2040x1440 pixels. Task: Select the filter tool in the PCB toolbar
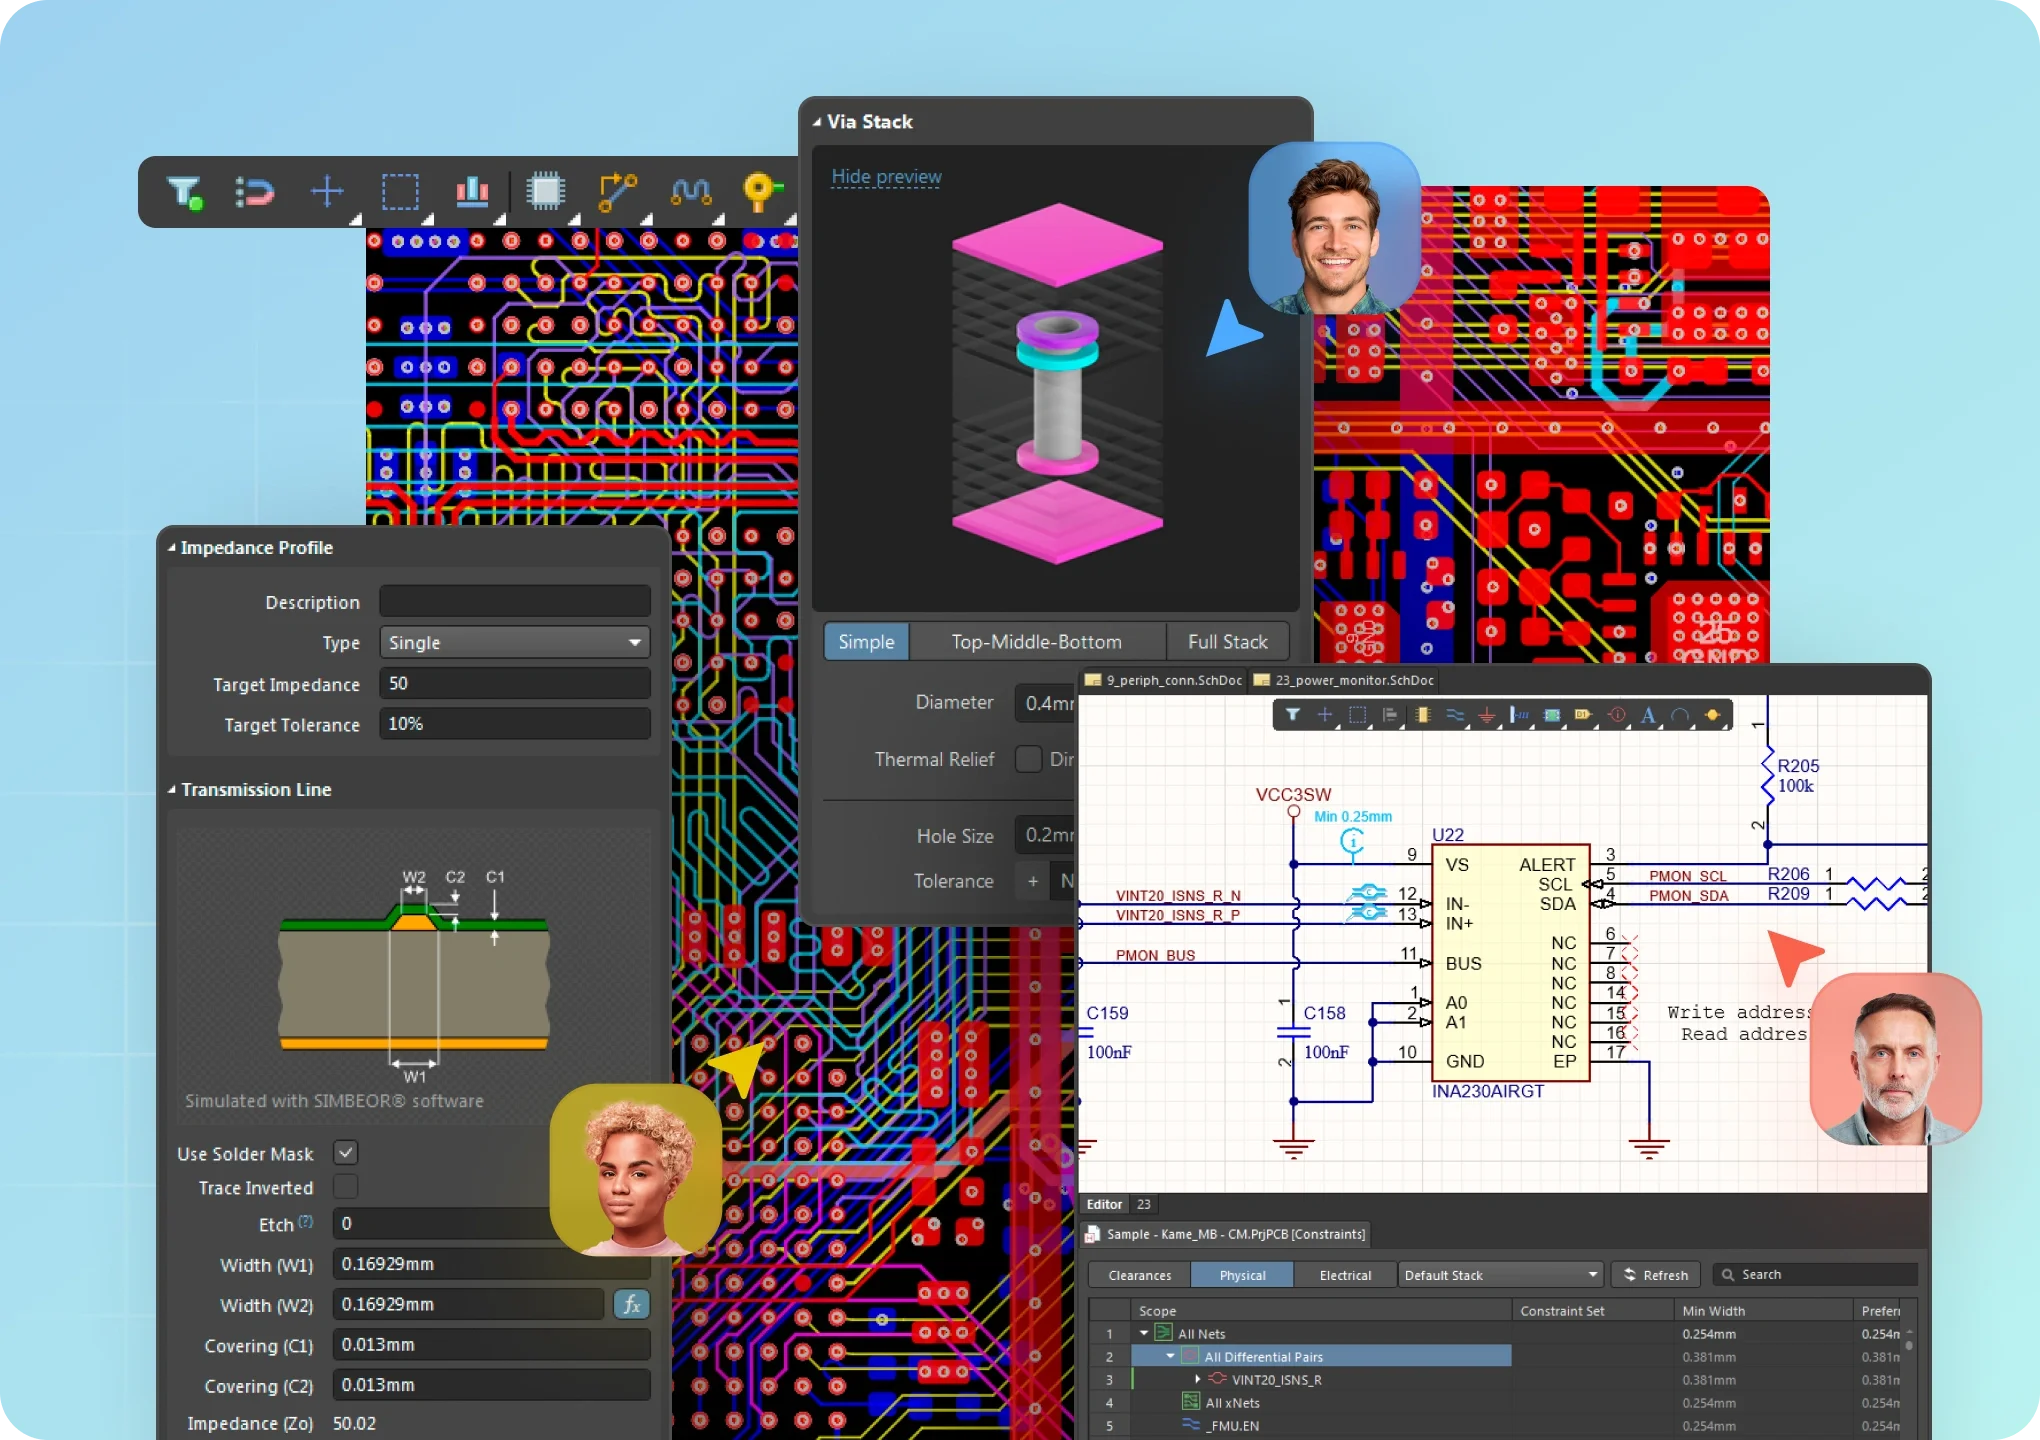pos(185,192)
